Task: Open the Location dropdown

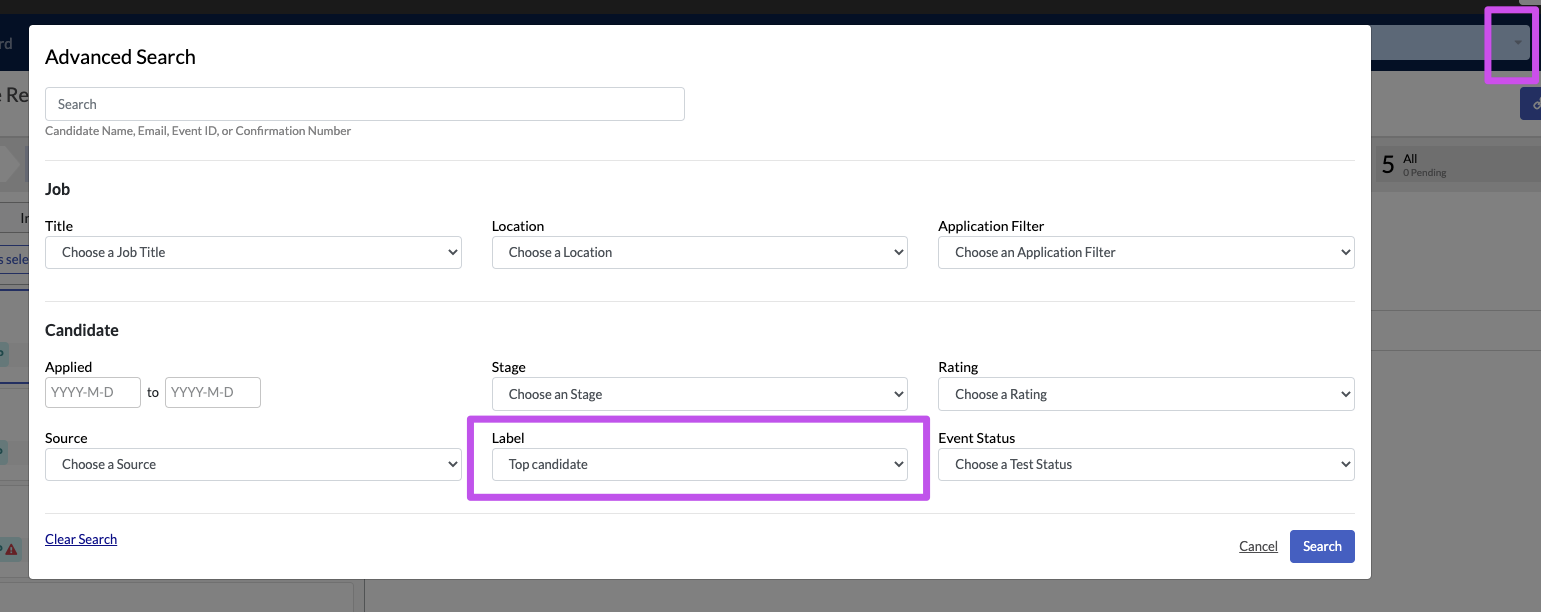Action: pos(700,252)
